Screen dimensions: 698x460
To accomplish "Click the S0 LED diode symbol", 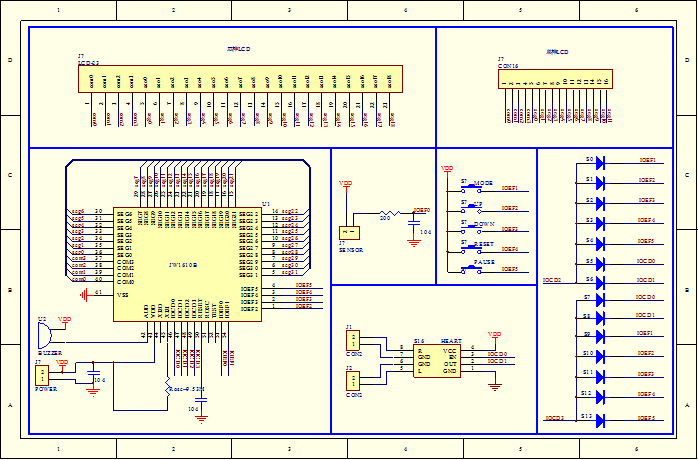I will [x=601, y=161].
